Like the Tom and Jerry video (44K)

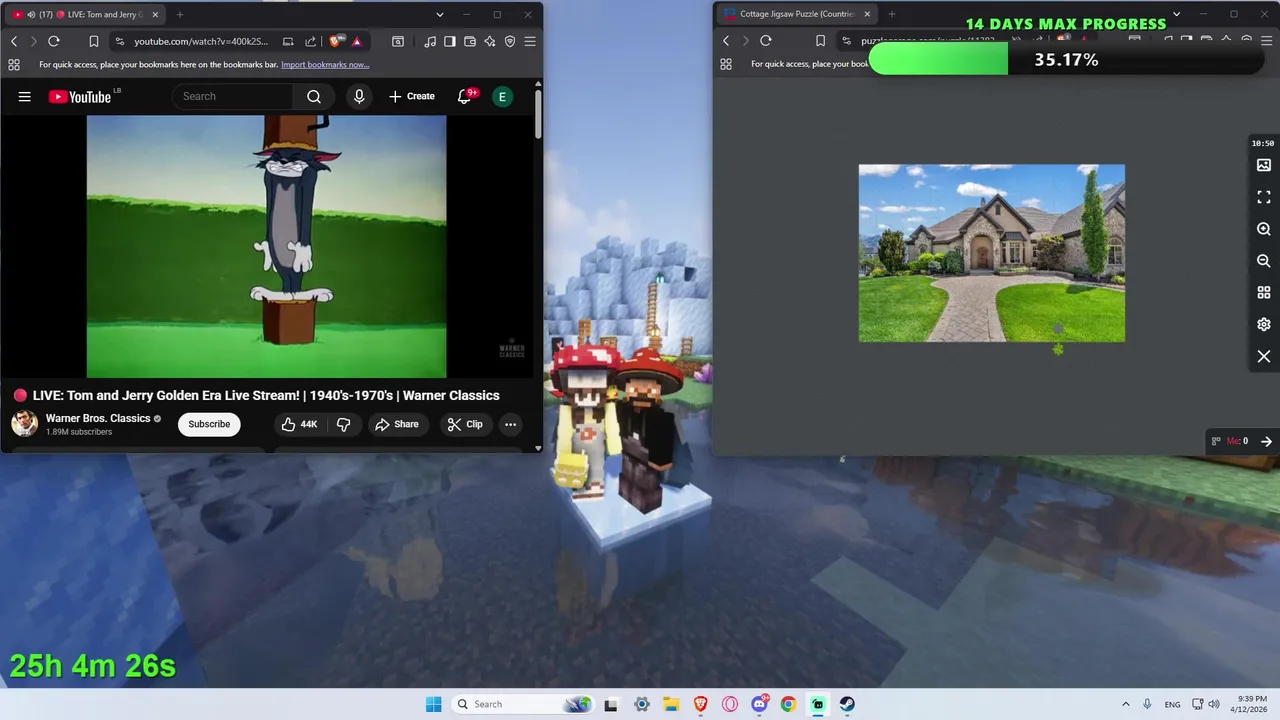[299, 424]
